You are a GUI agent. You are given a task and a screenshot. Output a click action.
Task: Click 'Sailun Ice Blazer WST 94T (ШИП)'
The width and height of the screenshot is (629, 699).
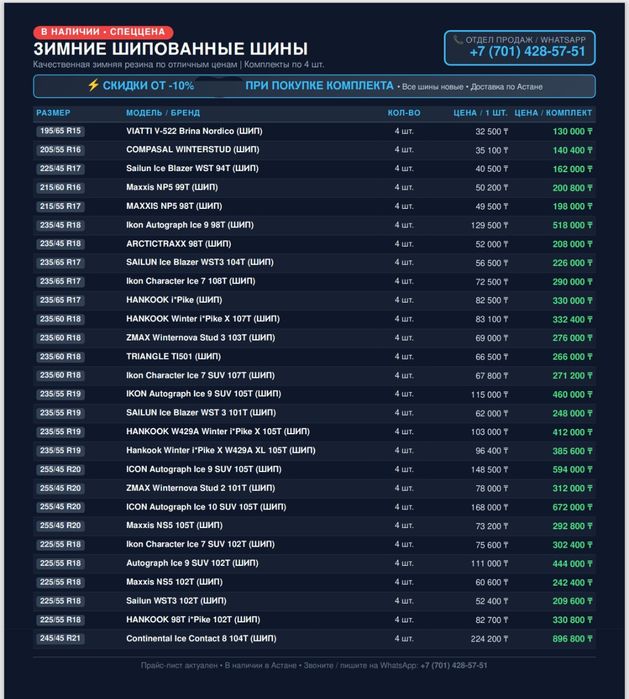(192, 168)
